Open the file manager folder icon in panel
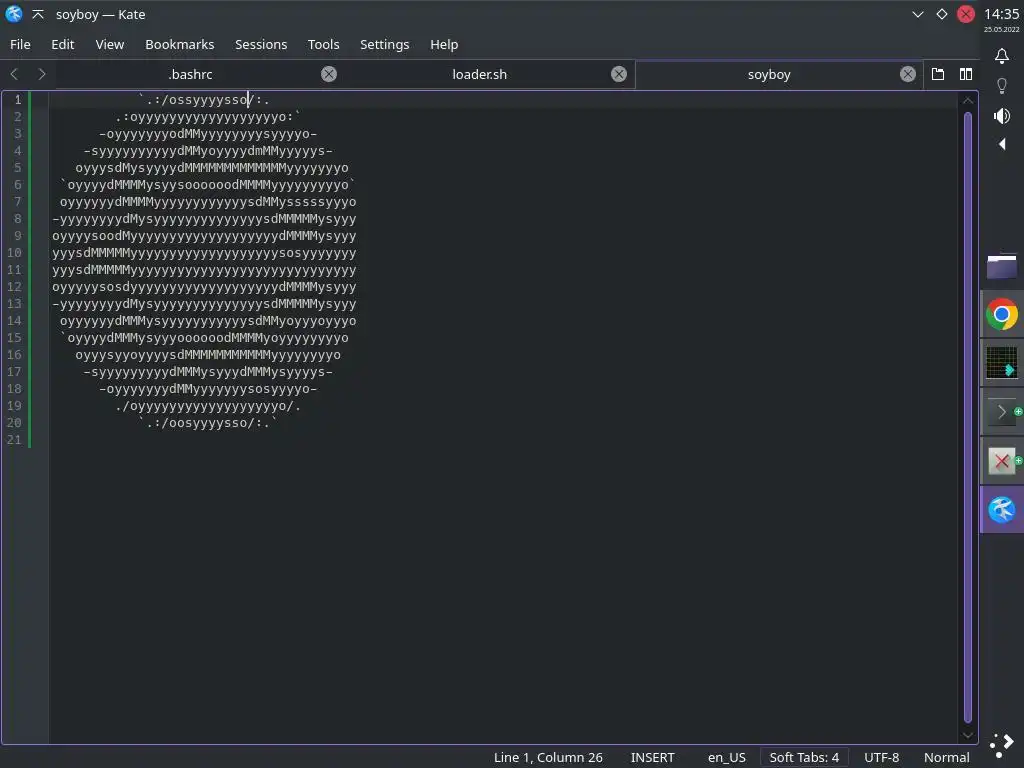This screenshot has width=1024, height=768. tap(1002, 266)
